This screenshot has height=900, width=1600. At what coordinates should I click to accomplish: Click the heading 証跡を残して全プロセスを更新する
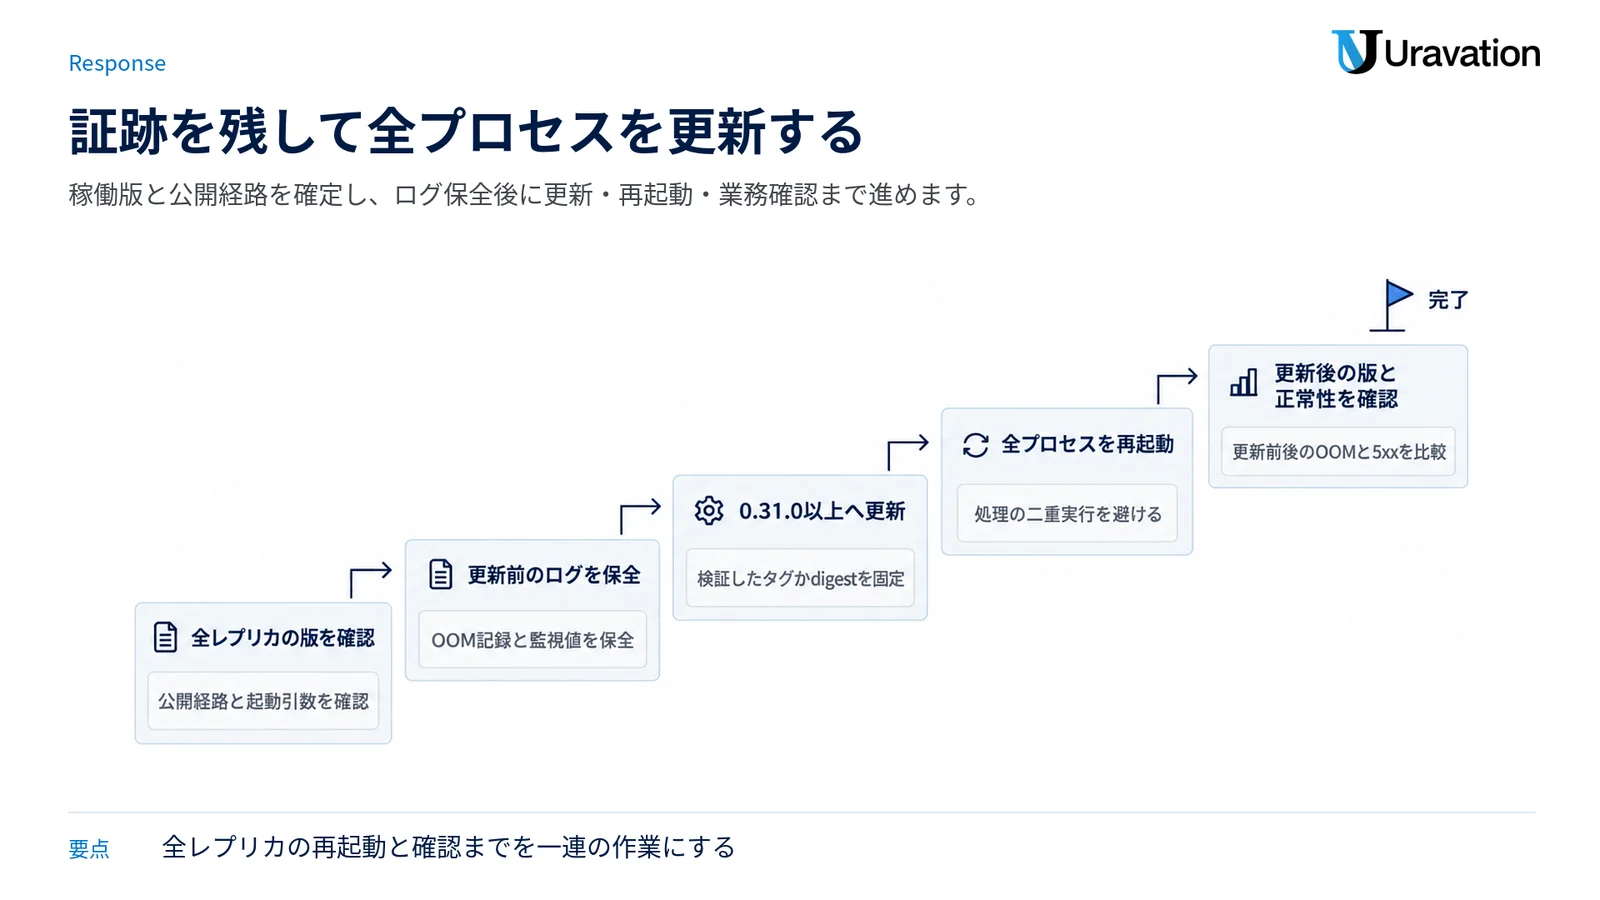tap(466, 132)
